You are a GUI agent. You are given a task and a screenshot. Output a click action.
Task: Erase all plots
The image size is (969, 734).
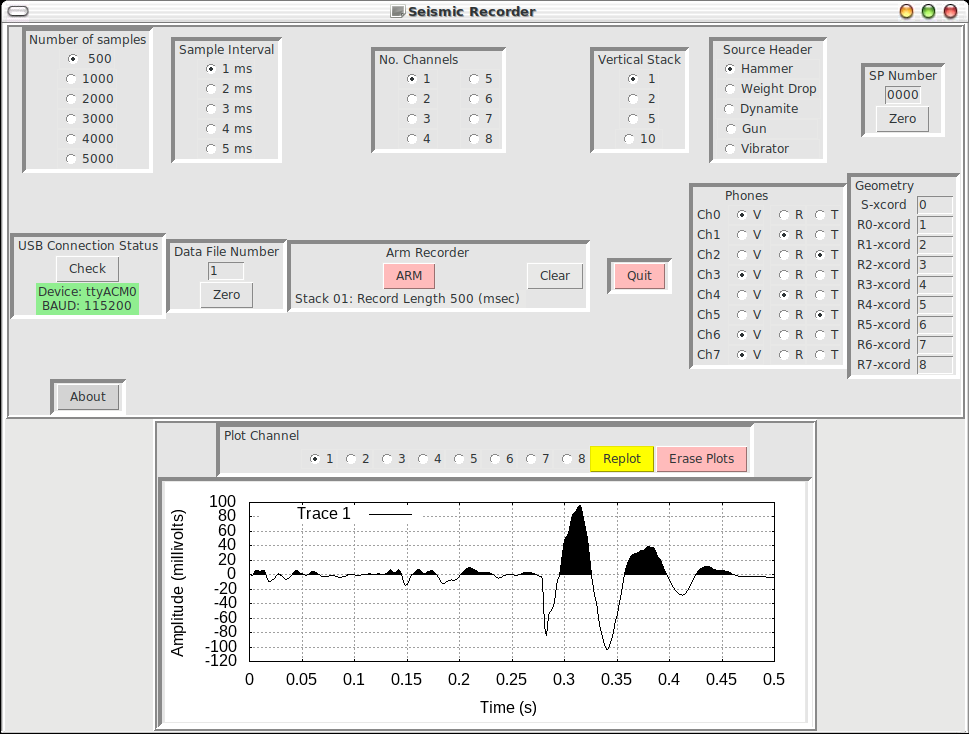coord(701,458)
